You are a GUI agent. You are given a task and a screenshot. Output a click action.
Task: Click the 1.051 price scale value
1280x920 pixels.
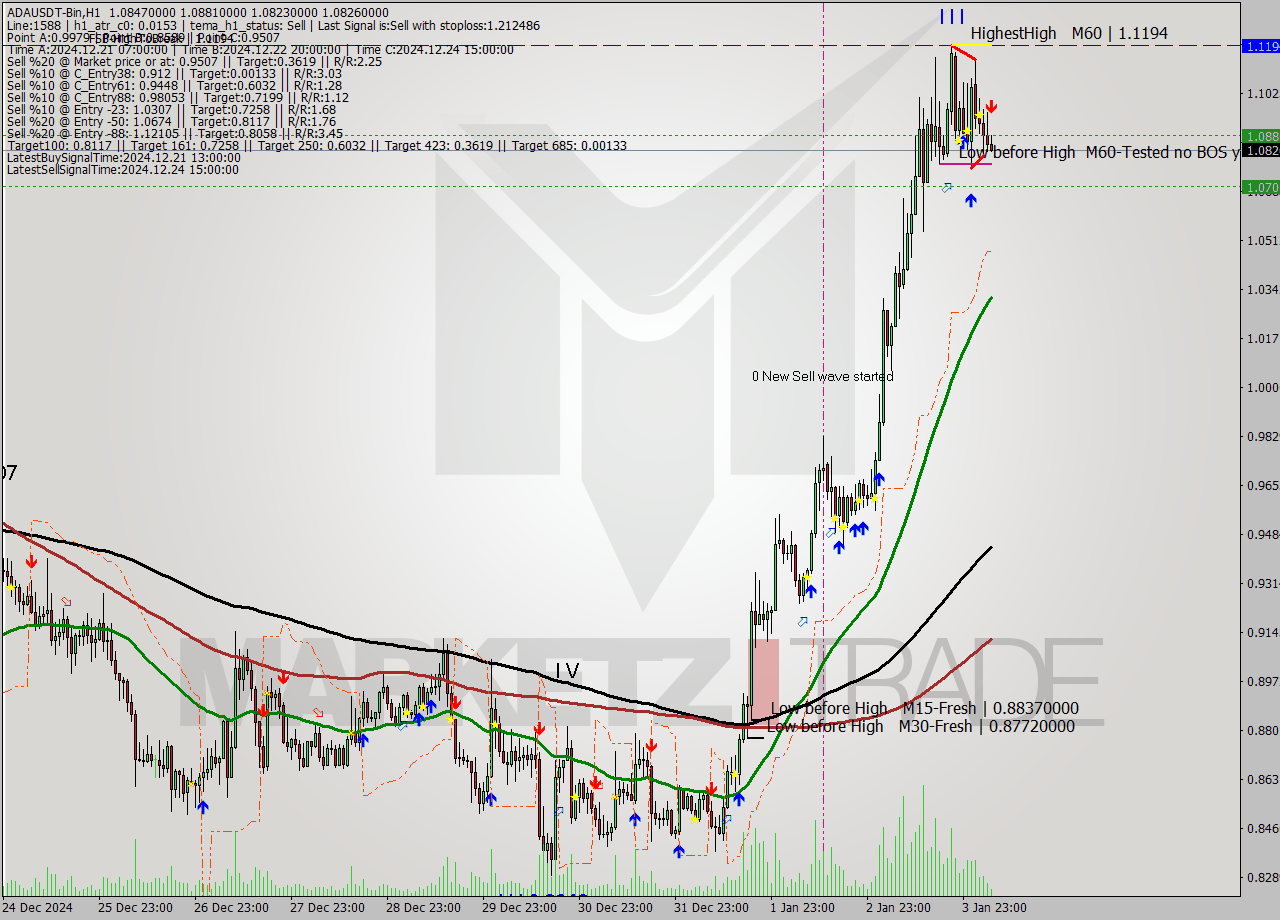click(1262, 240)
